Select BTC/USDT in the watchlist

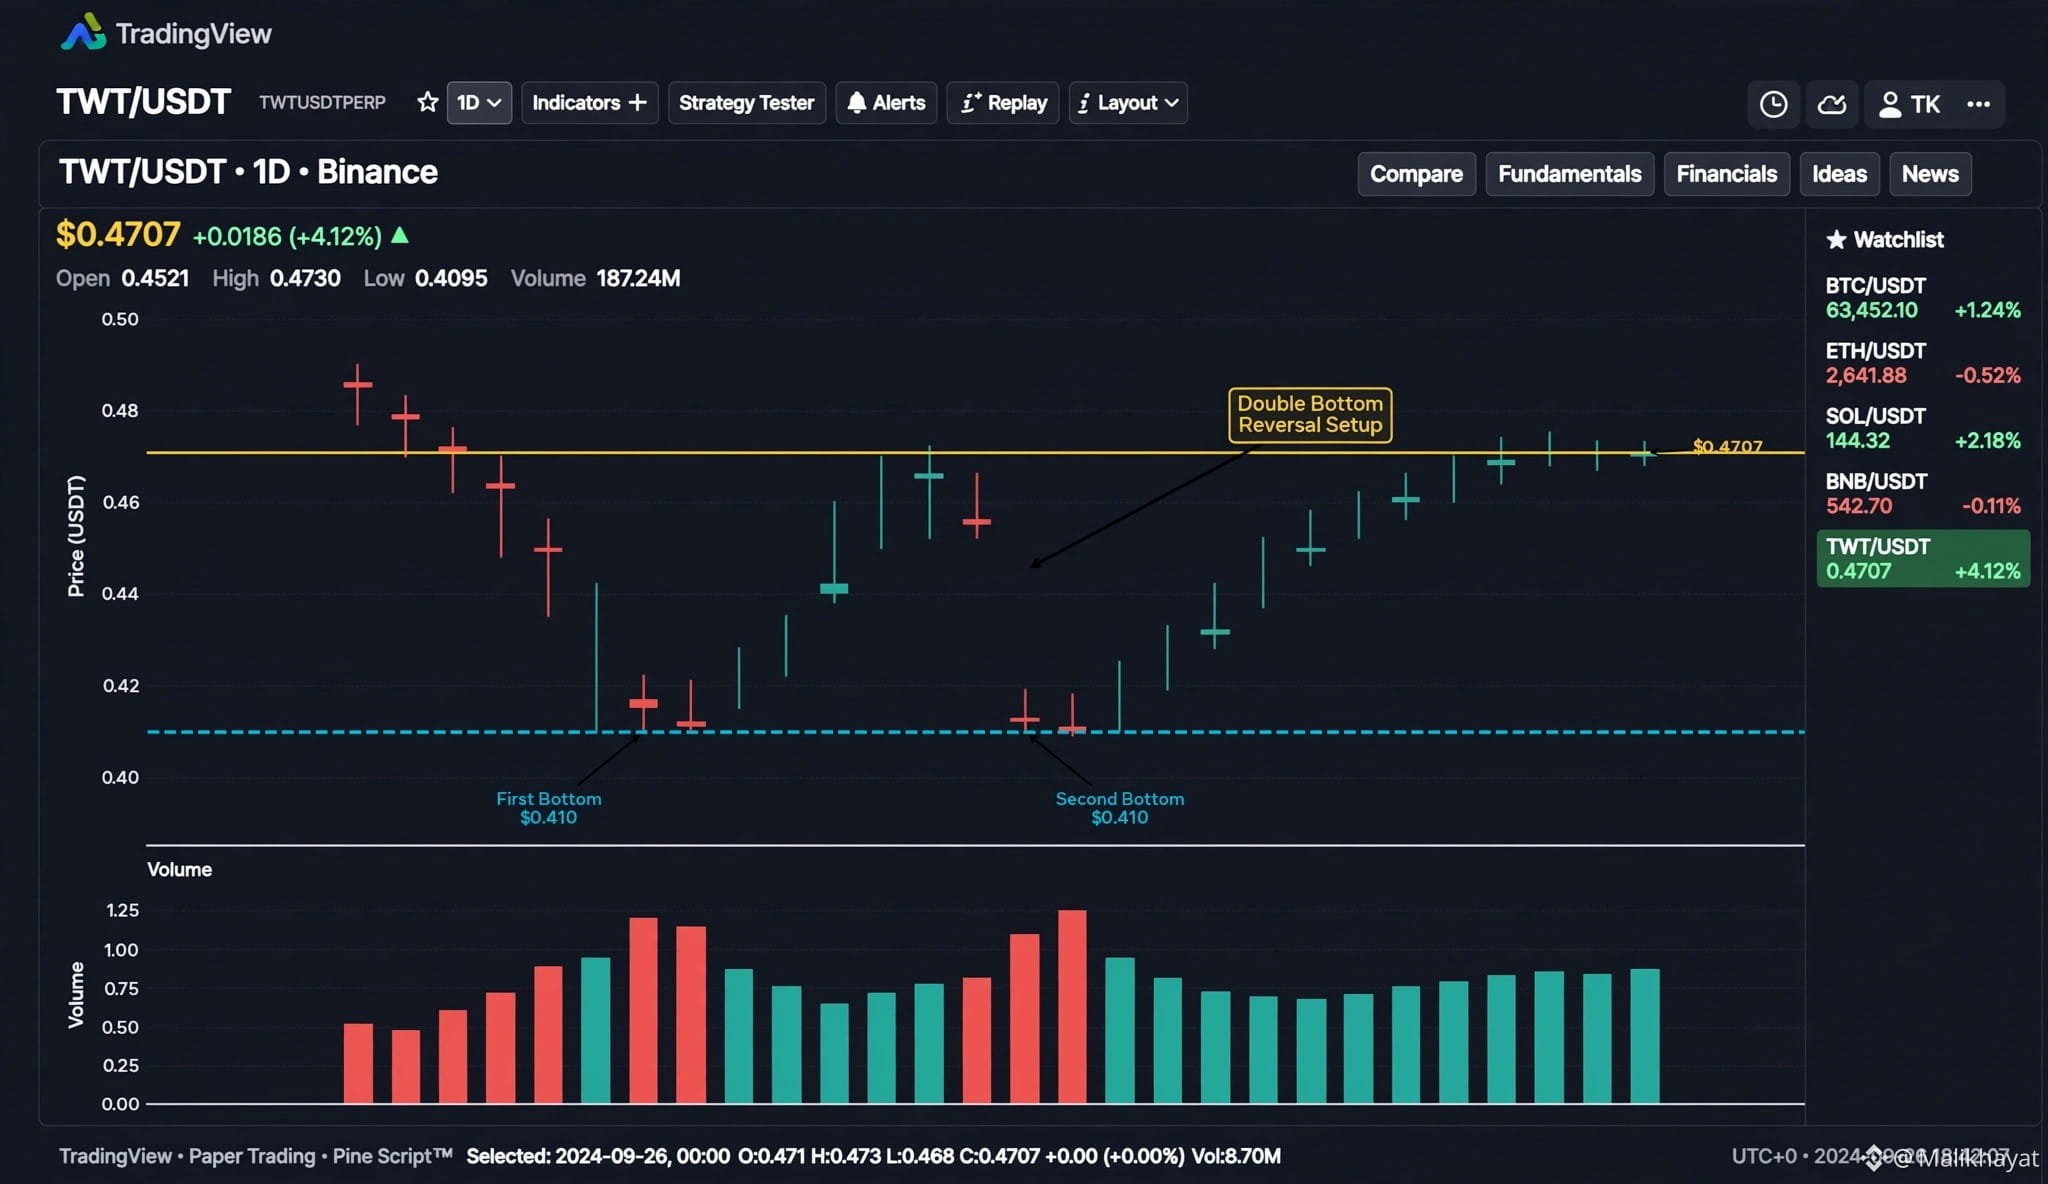click(1923, 298)
